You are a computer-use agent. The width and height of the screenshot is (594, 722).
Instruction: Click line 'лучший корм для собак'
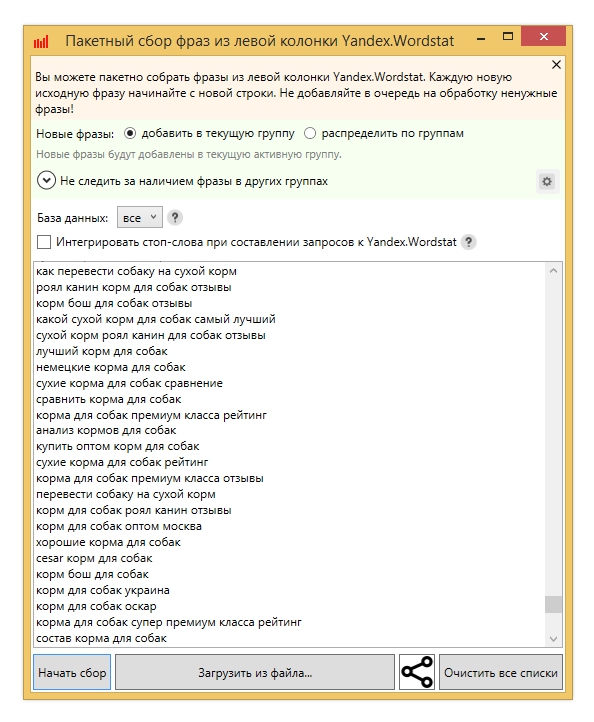102,351
